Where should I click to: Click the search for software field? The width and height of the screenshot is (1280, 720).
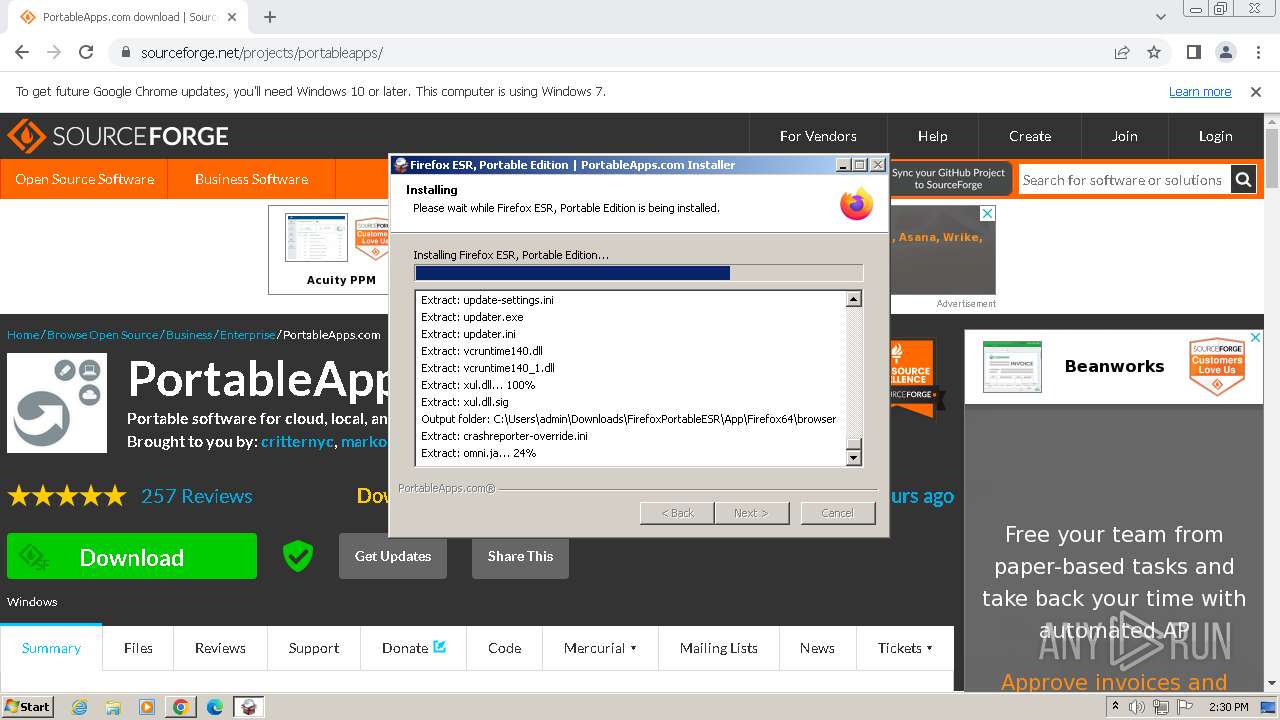(x=1124, y=180)
